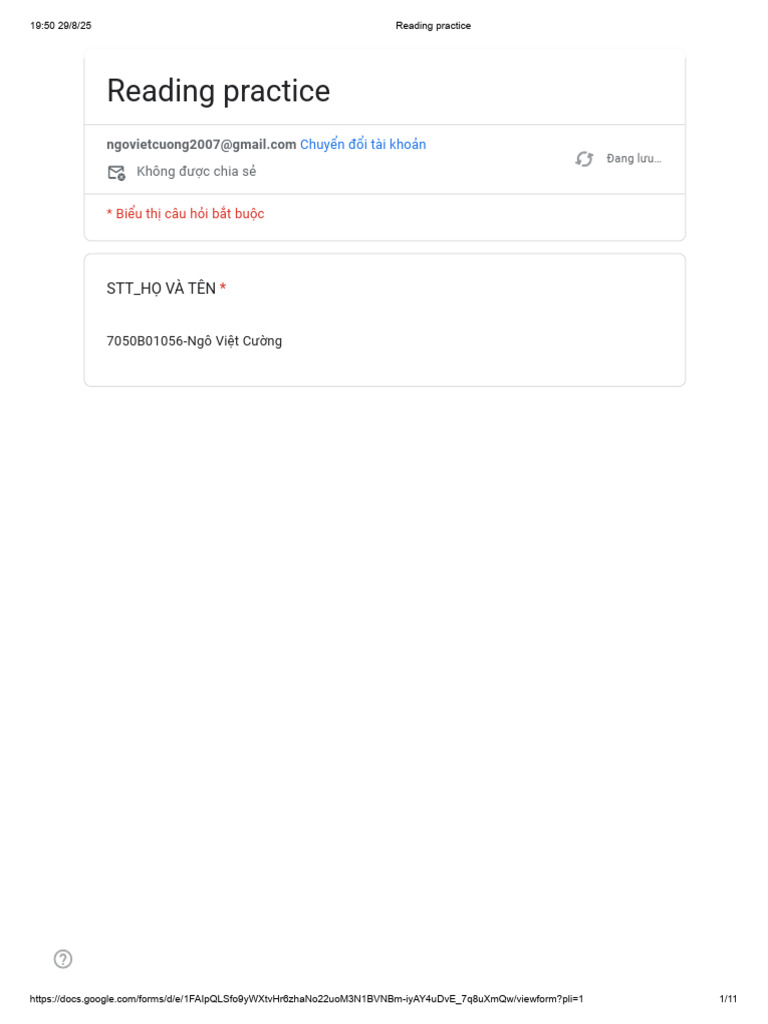The height and width of the screenshot is (1024, 768).
Task: Click the Chuyển đổi tài khoản link
Action: click(x=363, y=144)
